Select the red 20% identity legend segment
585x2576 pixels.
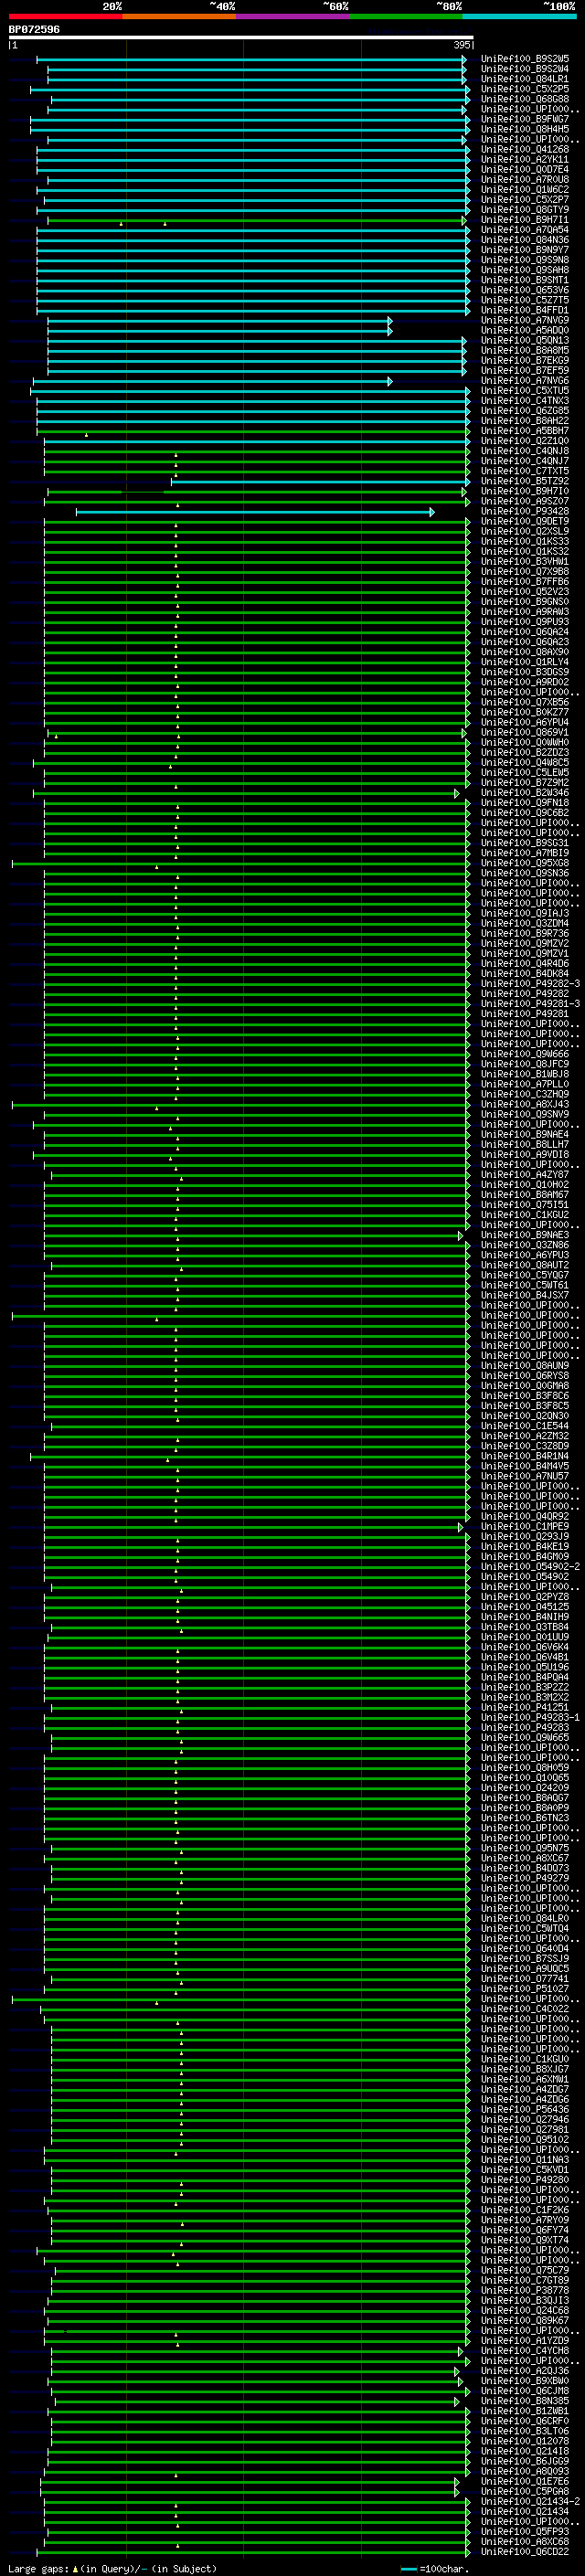[66, 16]
